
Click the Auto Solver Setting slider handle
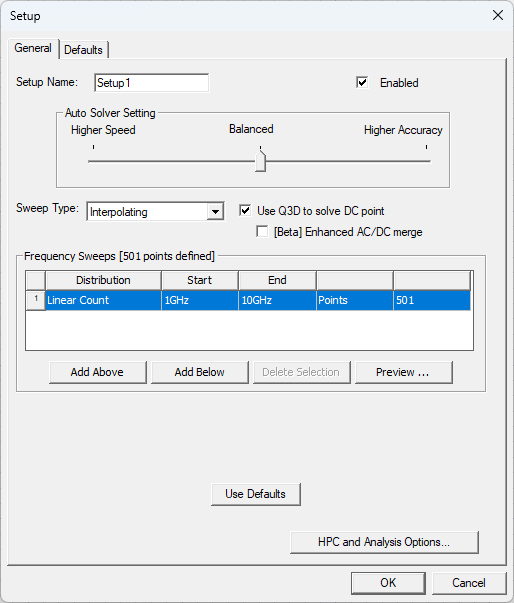261,161
